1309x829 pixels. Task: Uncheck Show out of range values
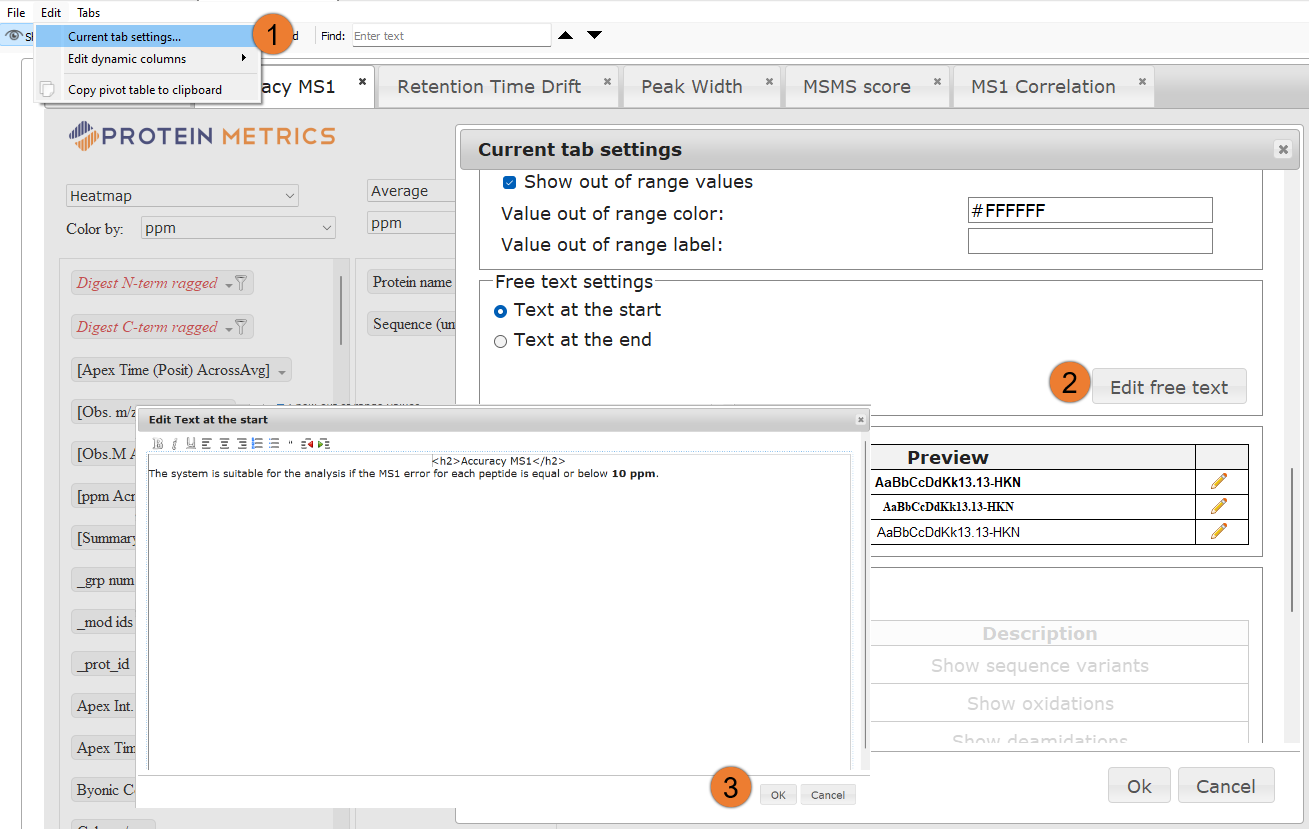(510, 182)
